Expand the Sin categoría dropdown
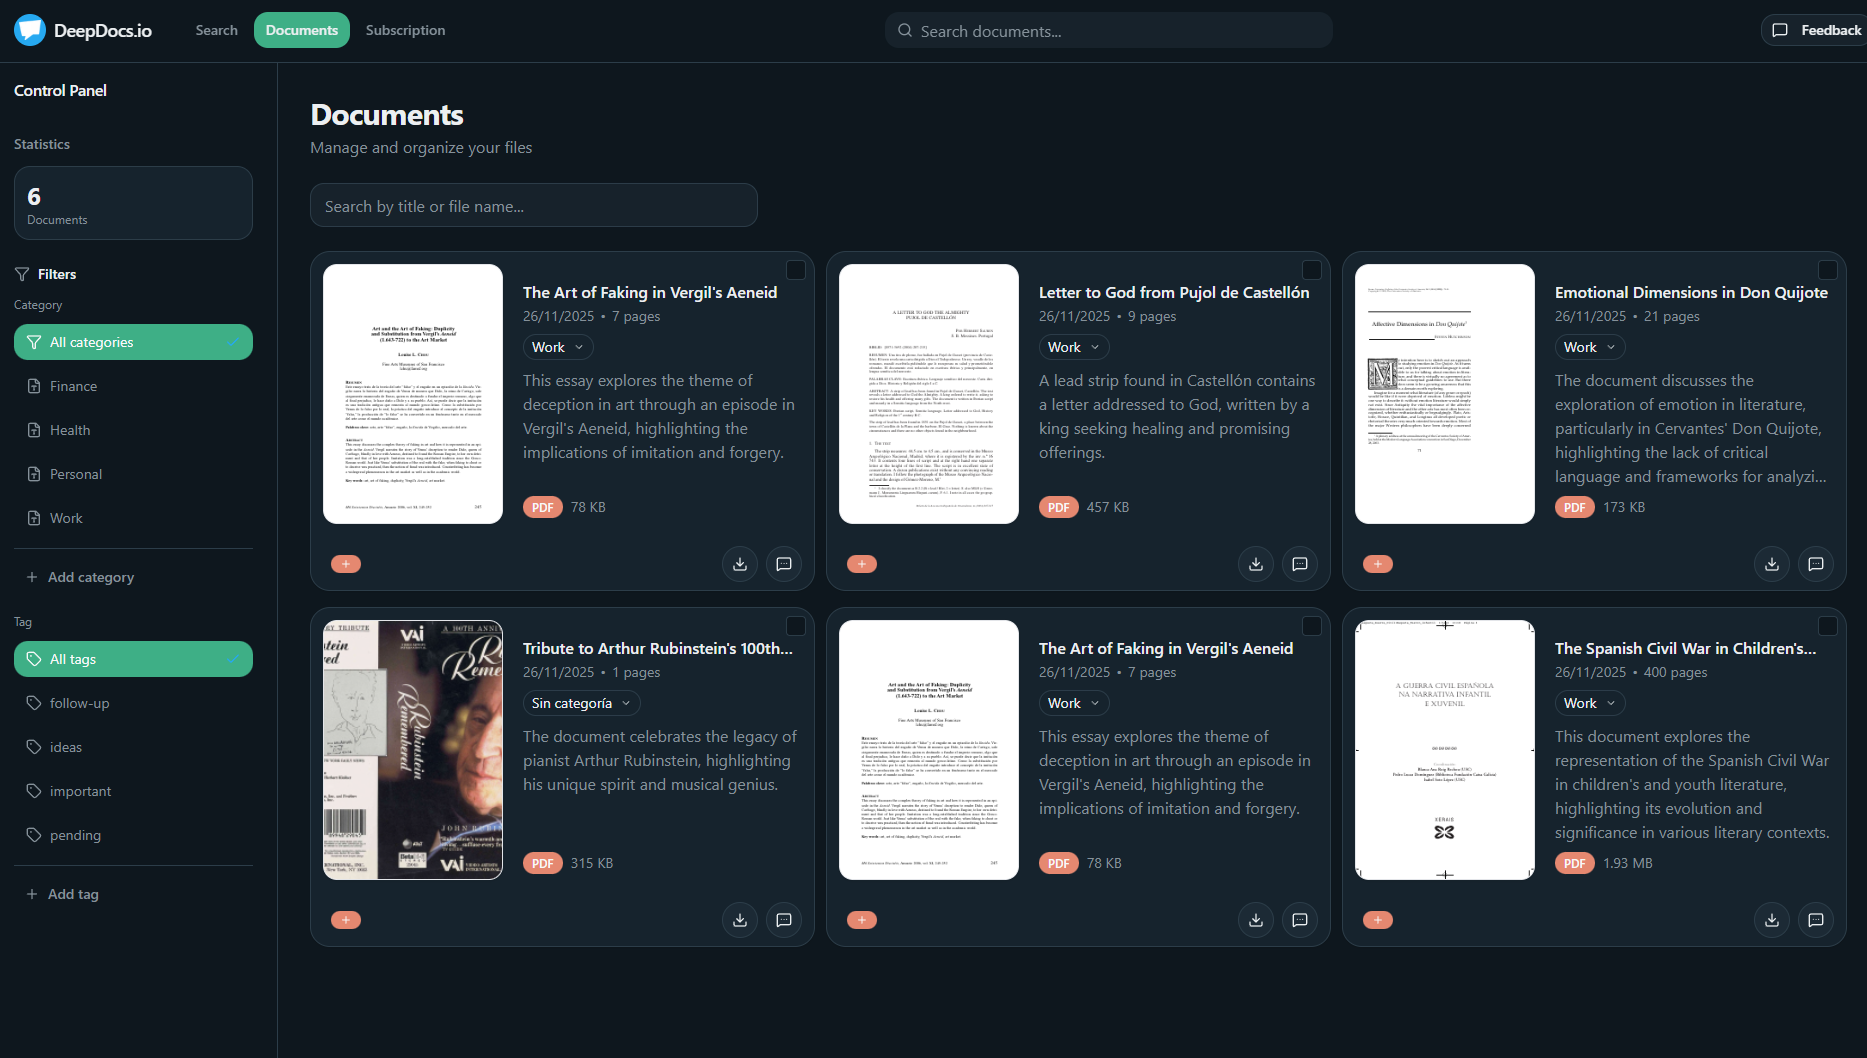Screen dimensions: 1867x1058 [580, 703]
